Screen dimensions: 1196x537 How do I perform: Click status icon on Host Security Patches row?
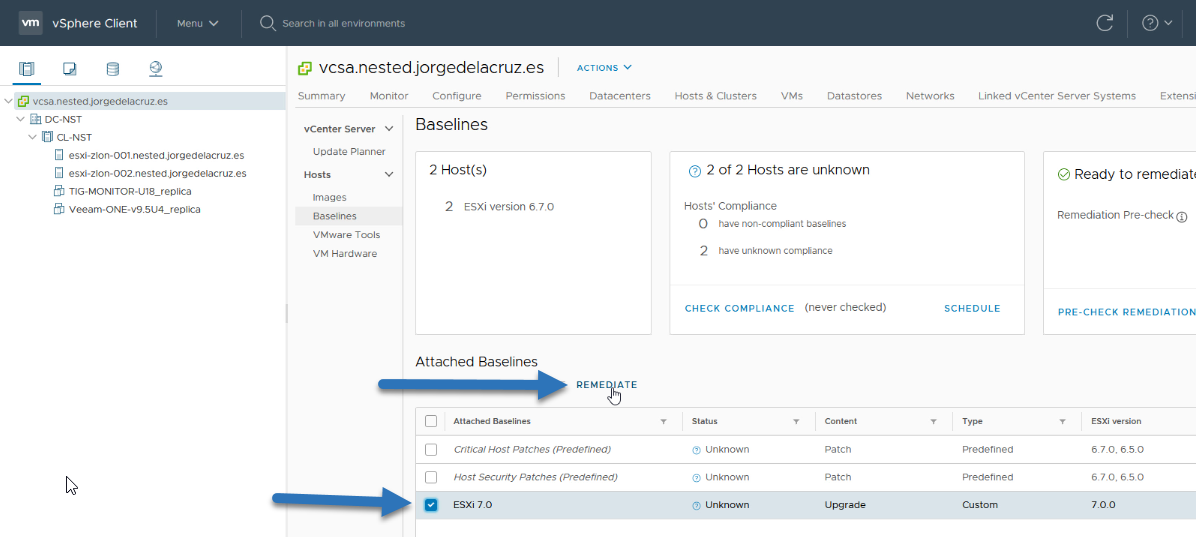coord(696,478)
